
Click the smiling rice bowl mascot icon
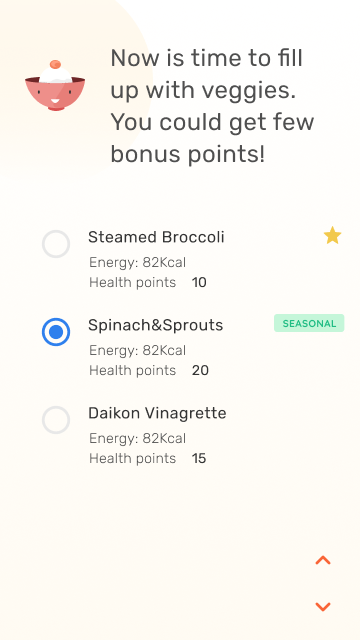55,85
